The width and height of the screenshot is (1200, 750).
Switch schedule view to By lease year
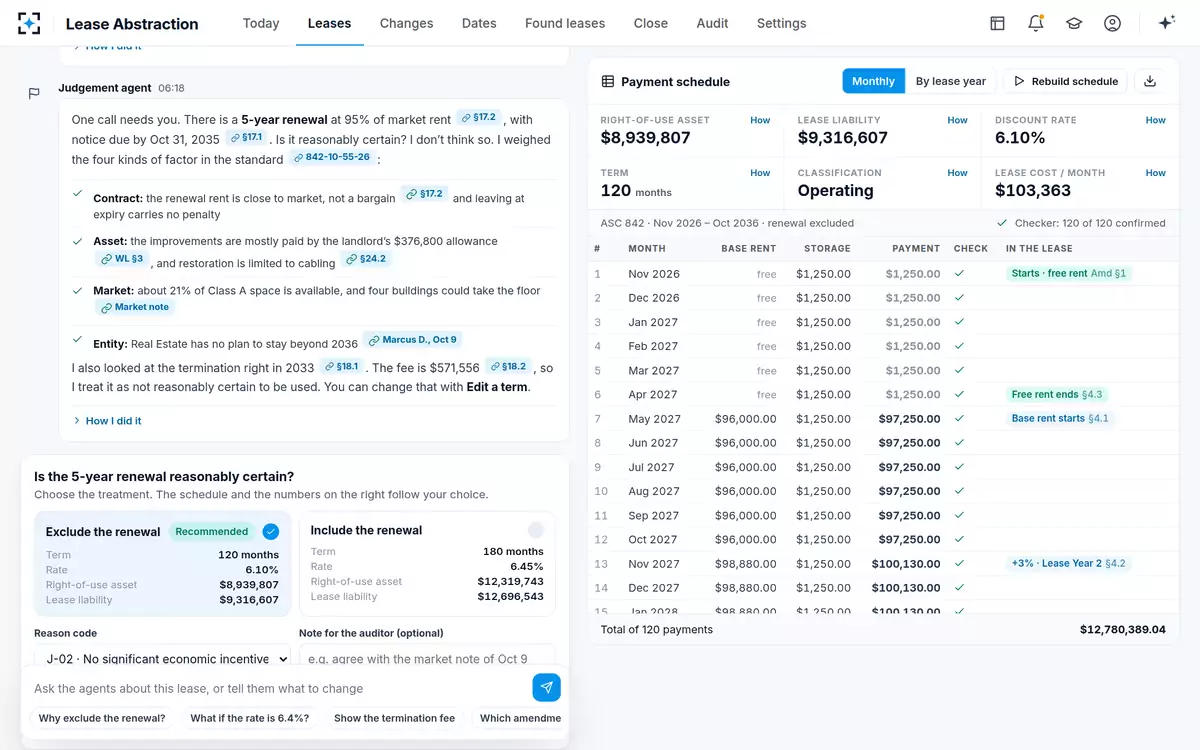[951, 81]
